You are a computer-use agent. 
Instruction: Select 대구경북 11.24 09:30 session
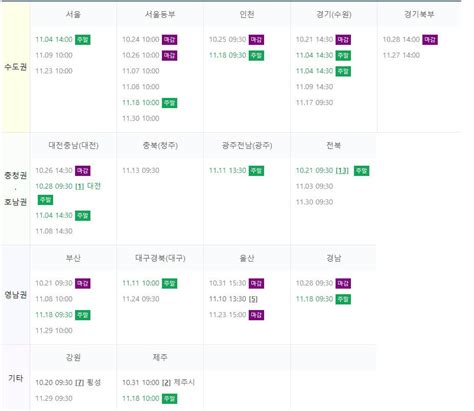pyautogui.click(x=141, y=299)
